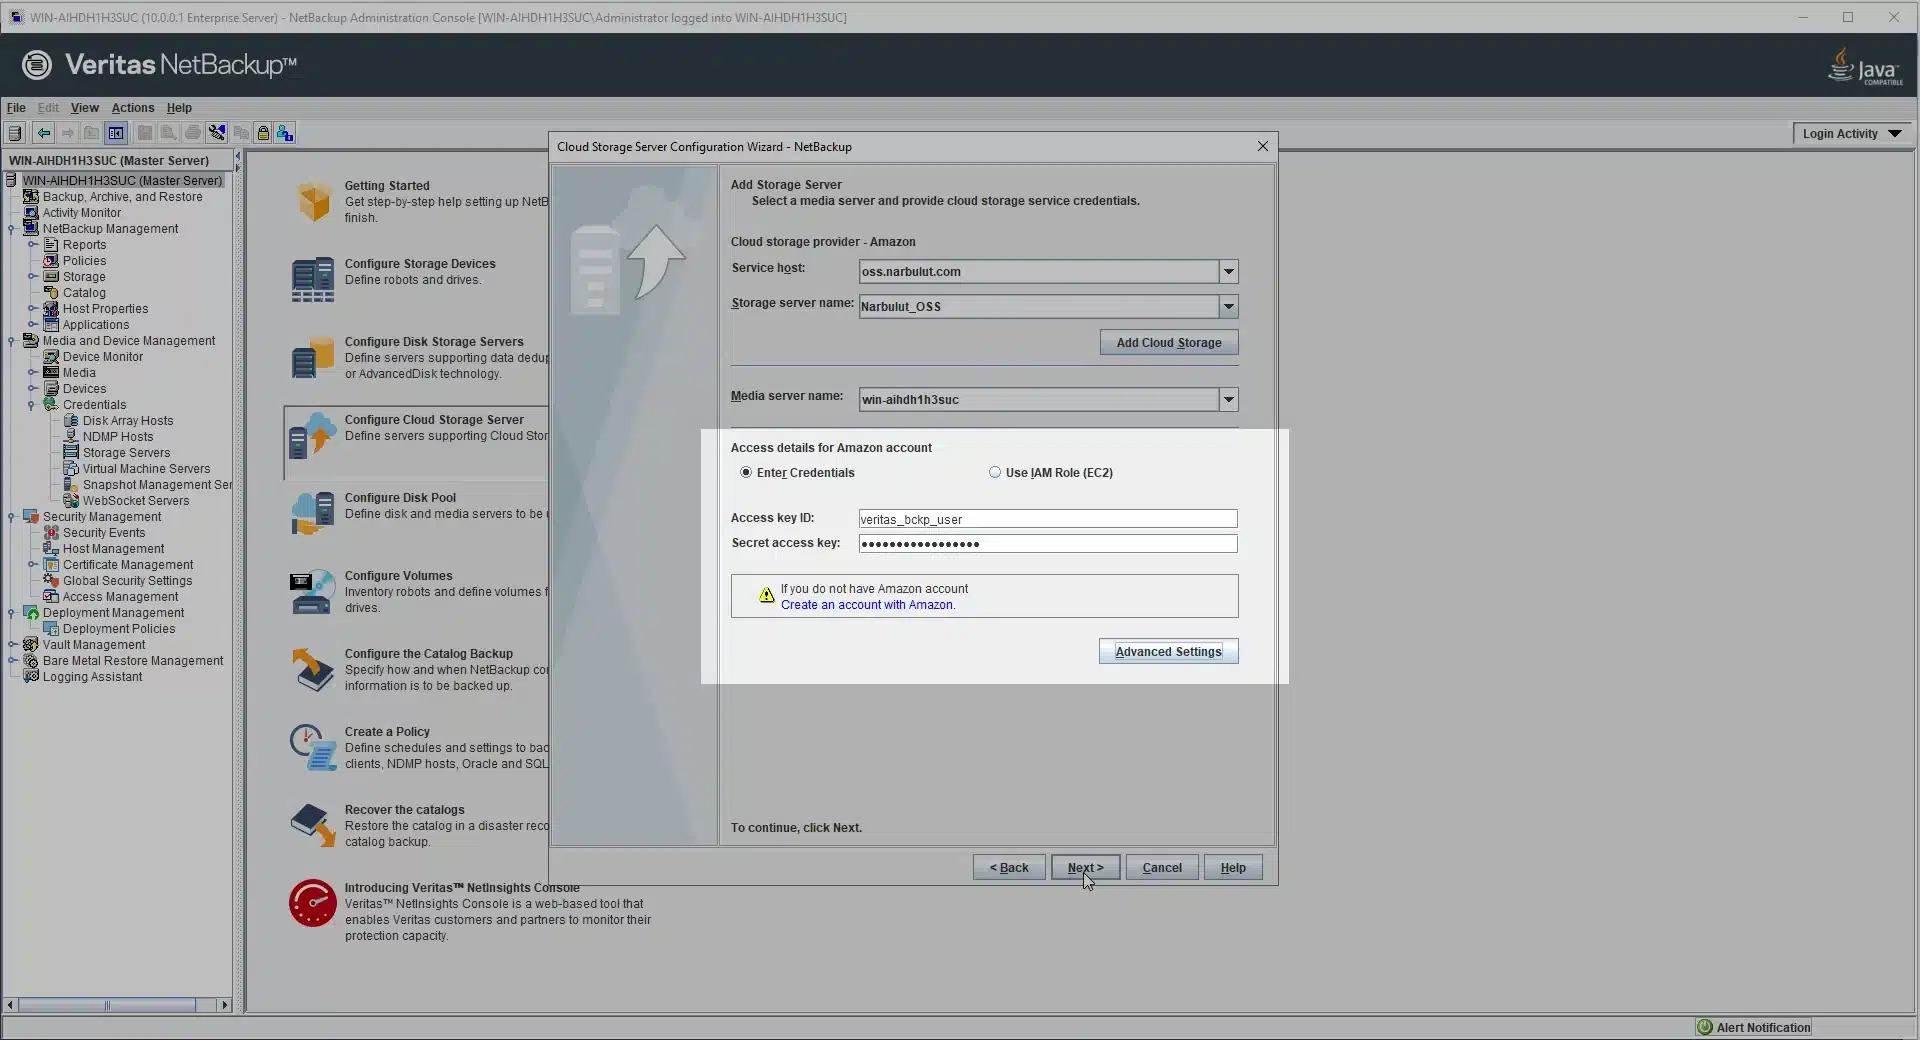The width and height of the screenshot is (1920, 1040).
Task: Follow the Create an account with Amazon link
Action: tap(867, 605)
